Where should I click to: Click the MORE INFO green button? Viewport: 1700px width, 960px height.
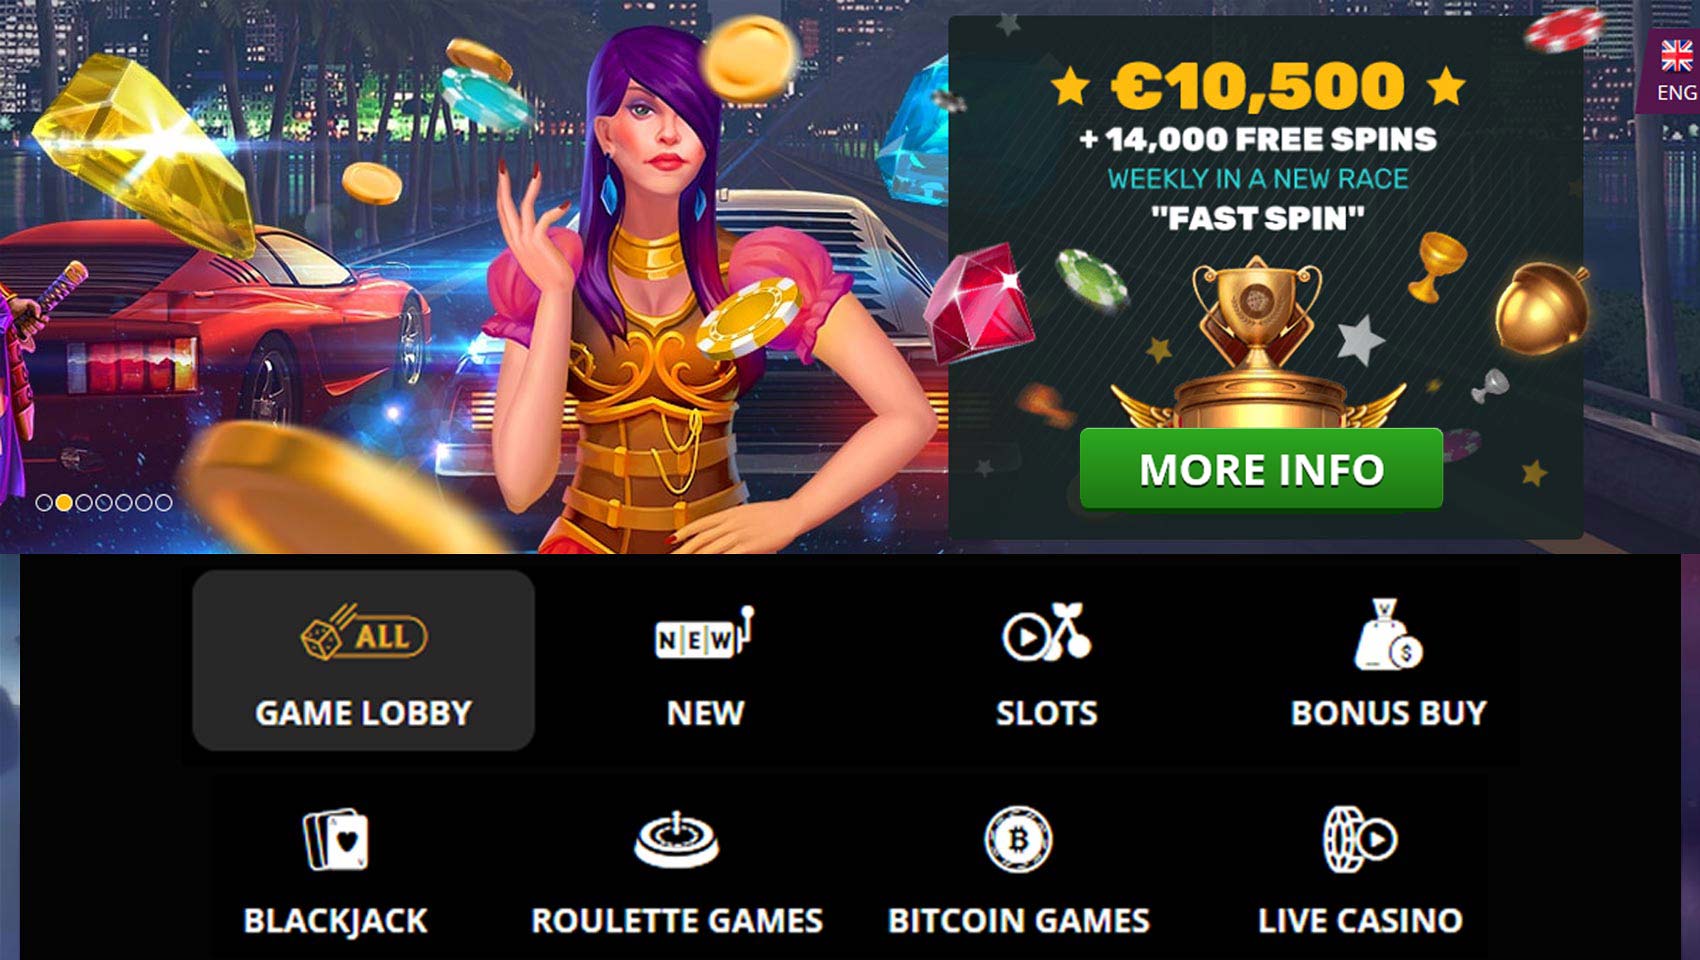[1261, 468]
